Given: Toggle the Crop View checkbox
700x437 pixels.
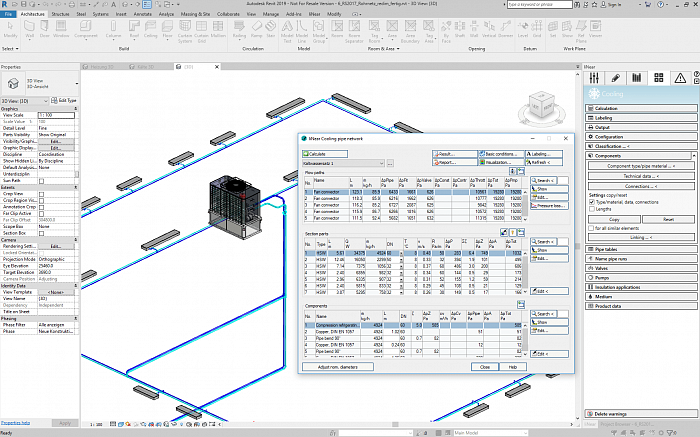Looking at the screenshot, I should [x=42, y=194].
